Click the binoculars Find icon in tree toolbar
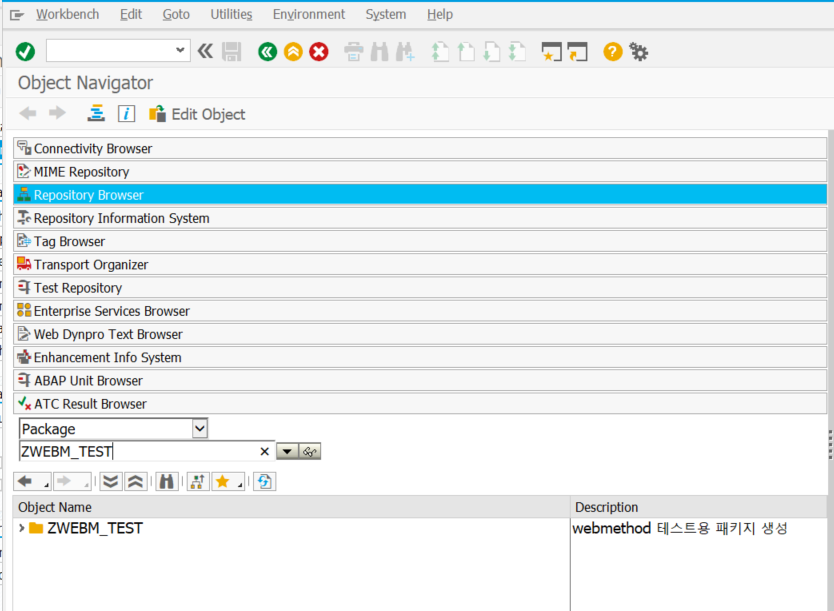 click(166, 482)
